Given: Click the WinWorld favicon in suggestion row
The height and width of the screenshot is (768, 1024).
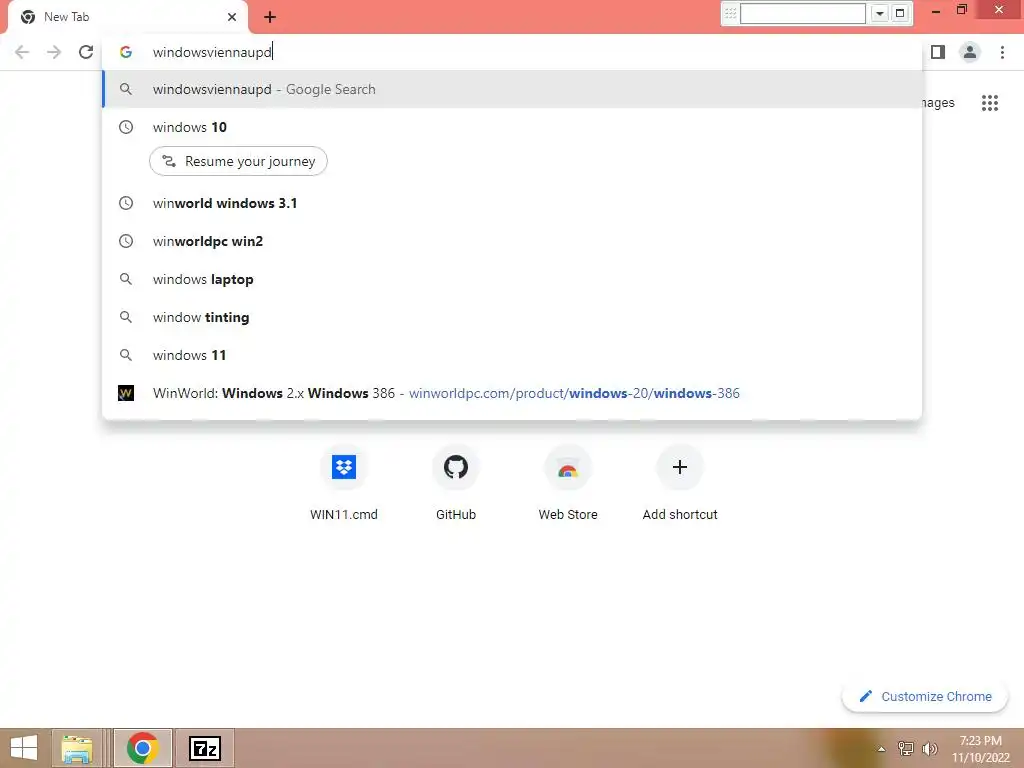Looking at the screenshot, I should click(126, 392).
